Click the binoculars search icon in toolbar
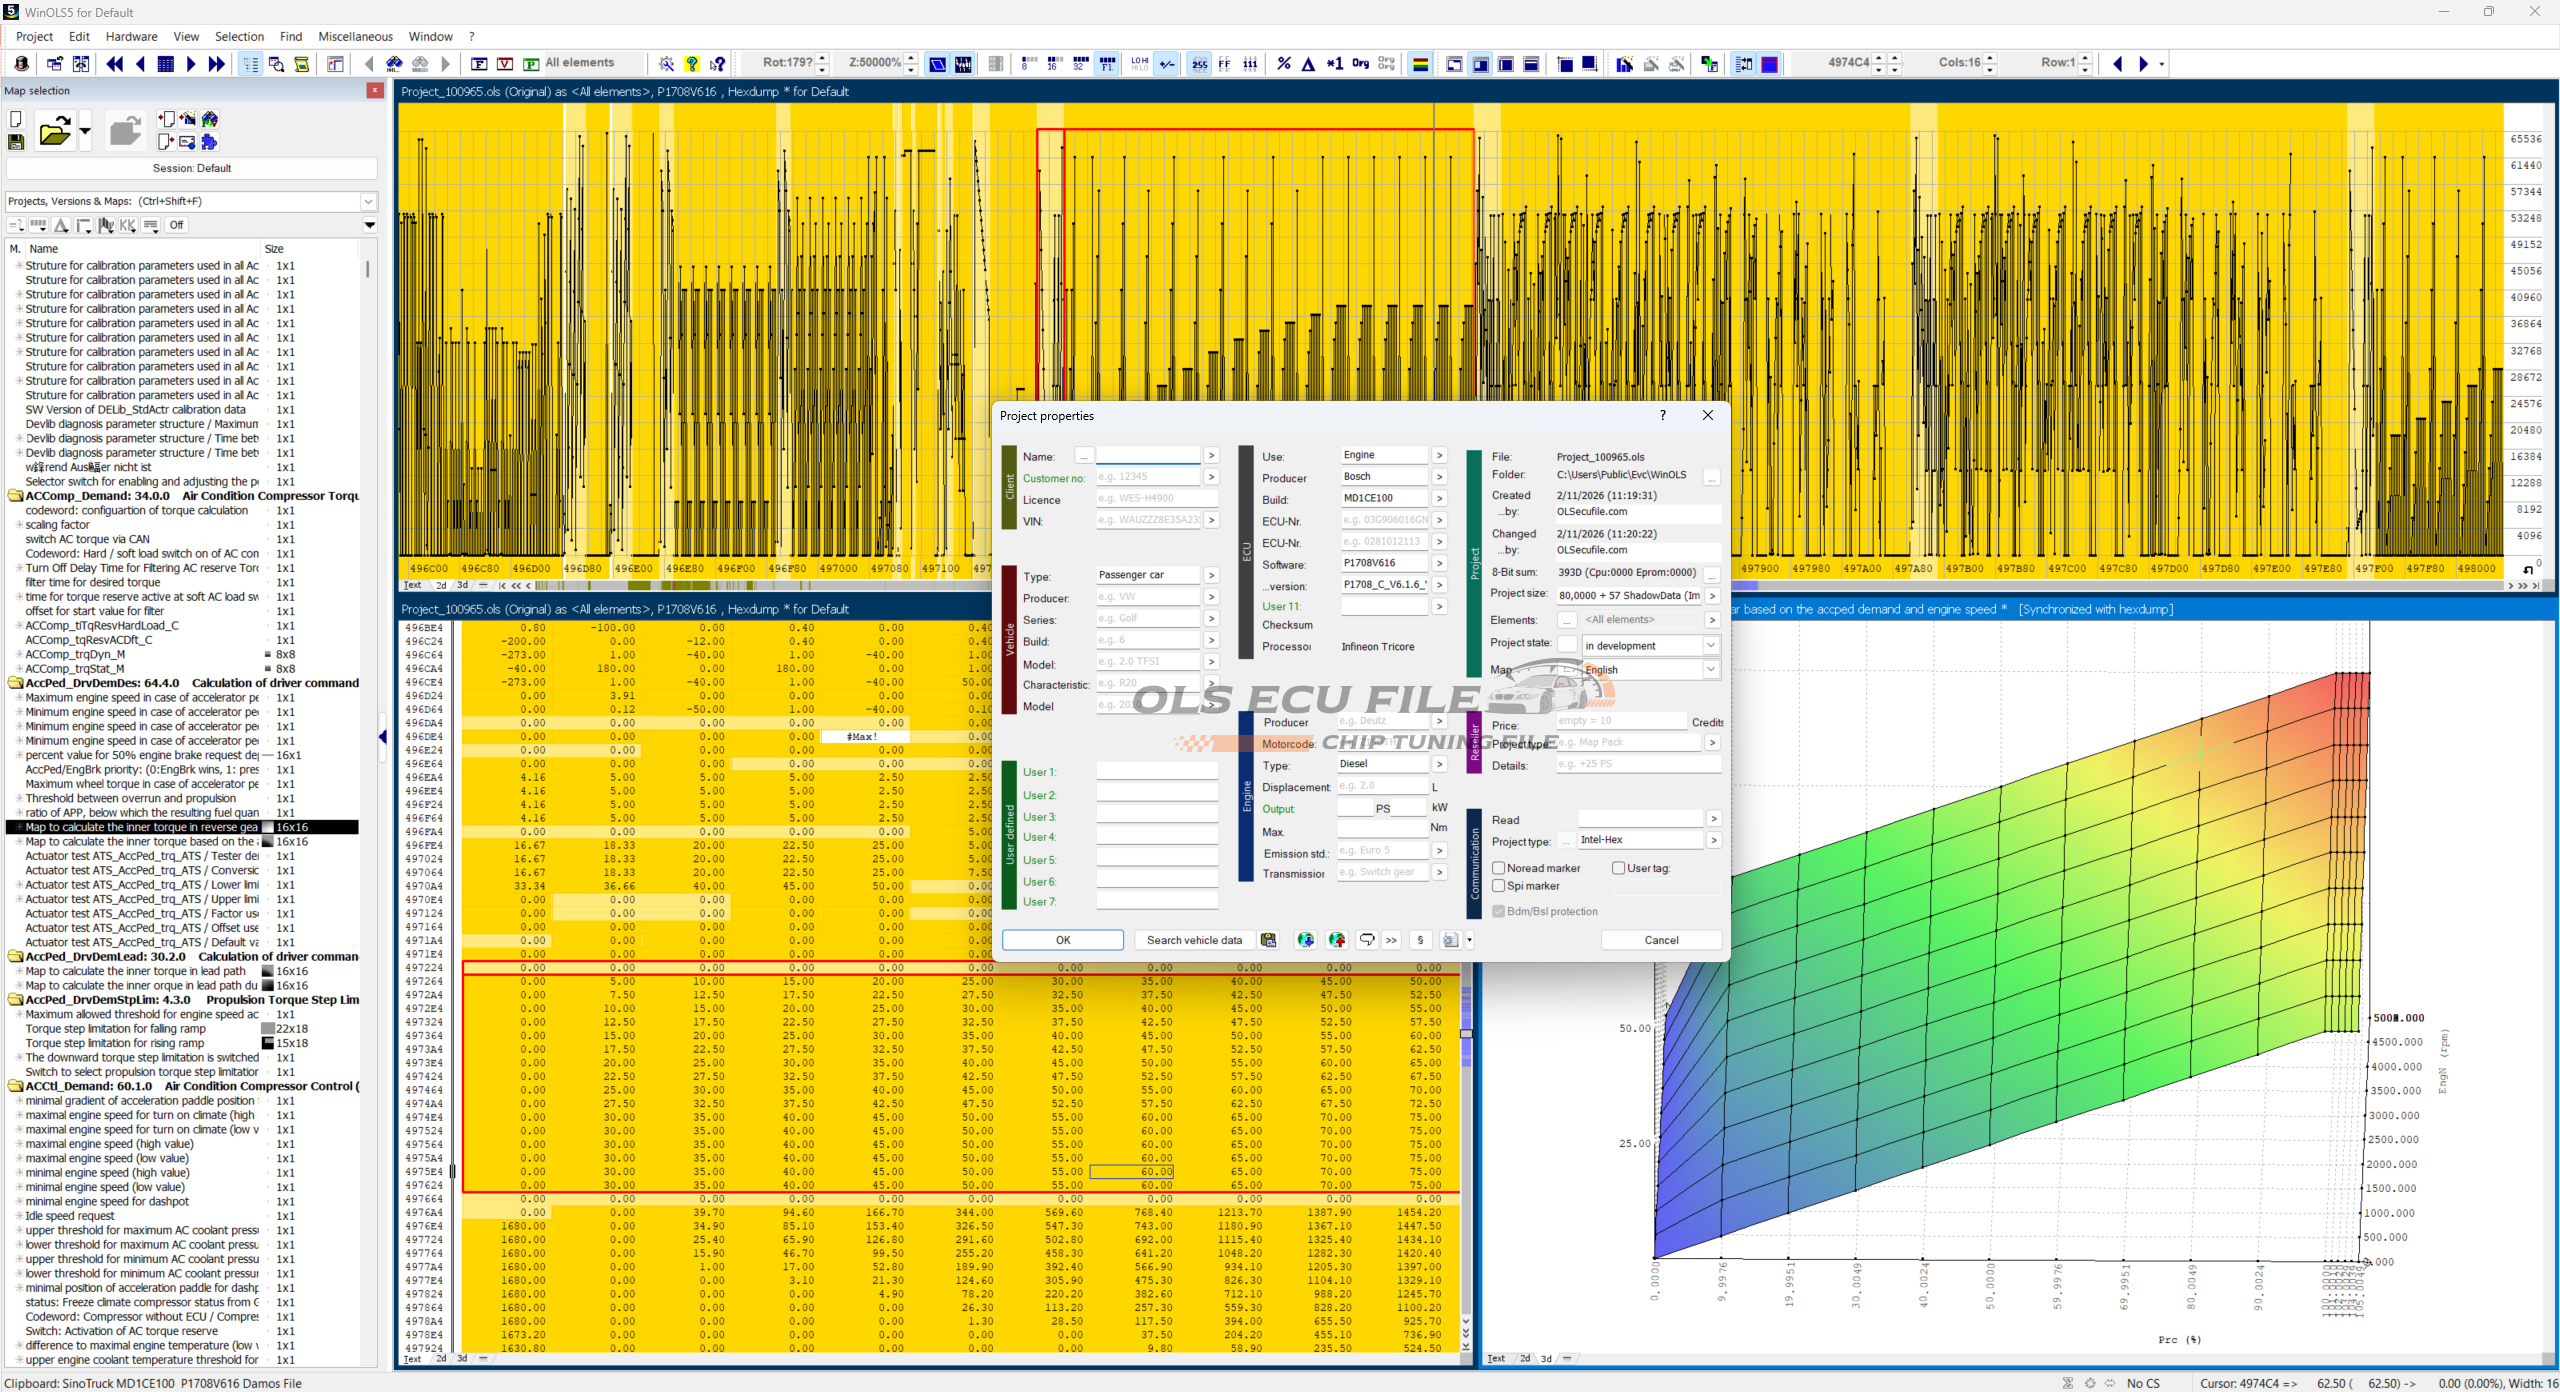The width and height of the screenshot is (2560, 1392). click(394, 64)
